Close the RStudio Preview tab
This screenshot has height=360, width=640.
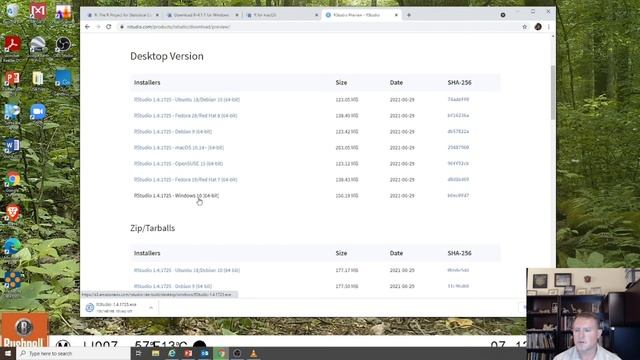point(396,15)
